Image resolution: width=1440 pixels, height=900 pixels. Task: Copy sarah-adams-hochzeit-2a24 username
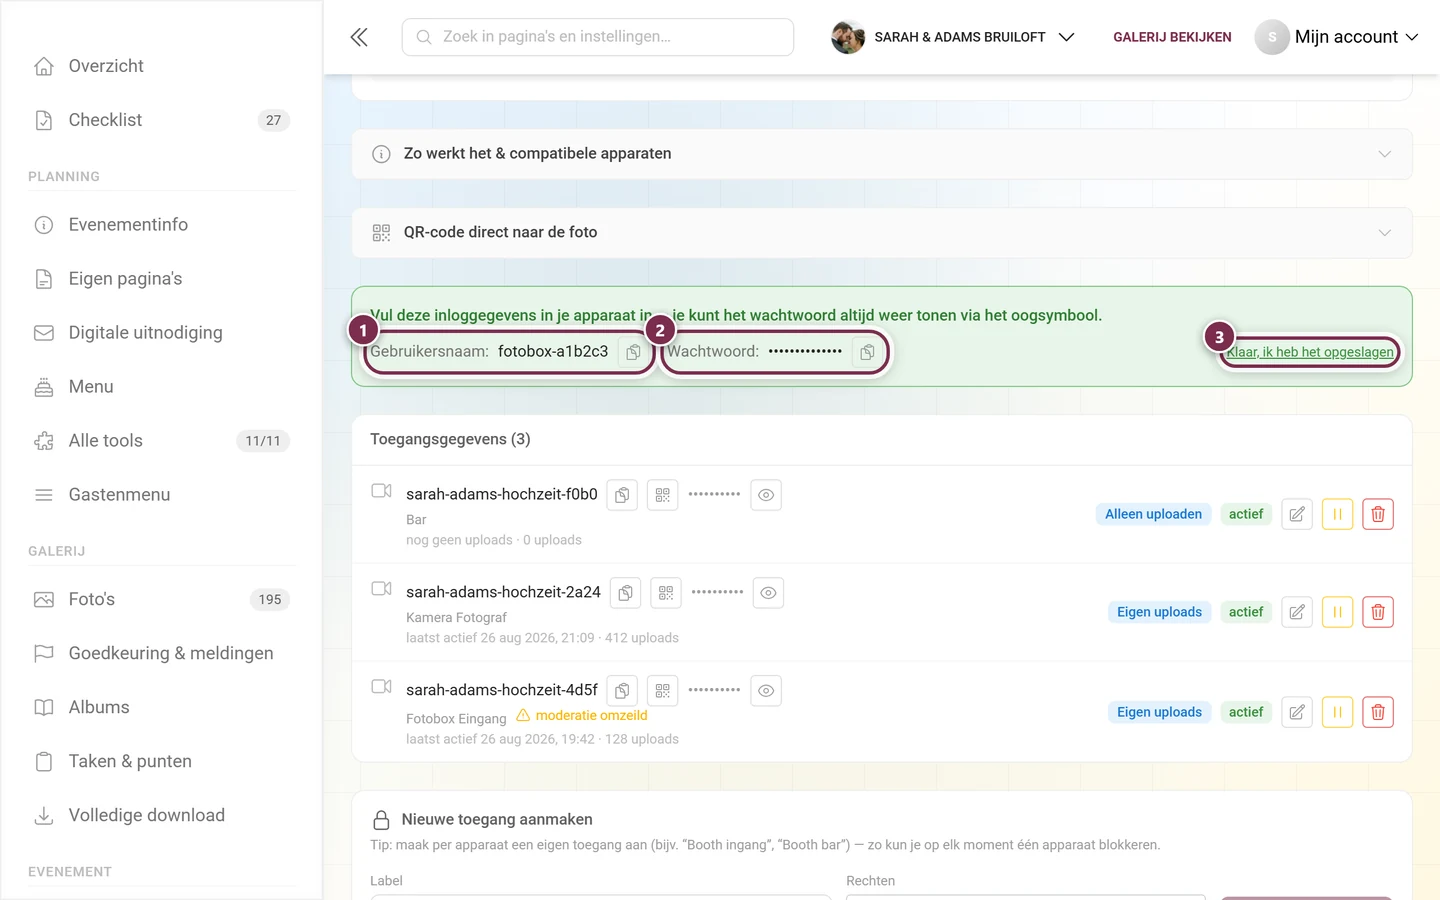pyautogui.click(x=625, y=593)
